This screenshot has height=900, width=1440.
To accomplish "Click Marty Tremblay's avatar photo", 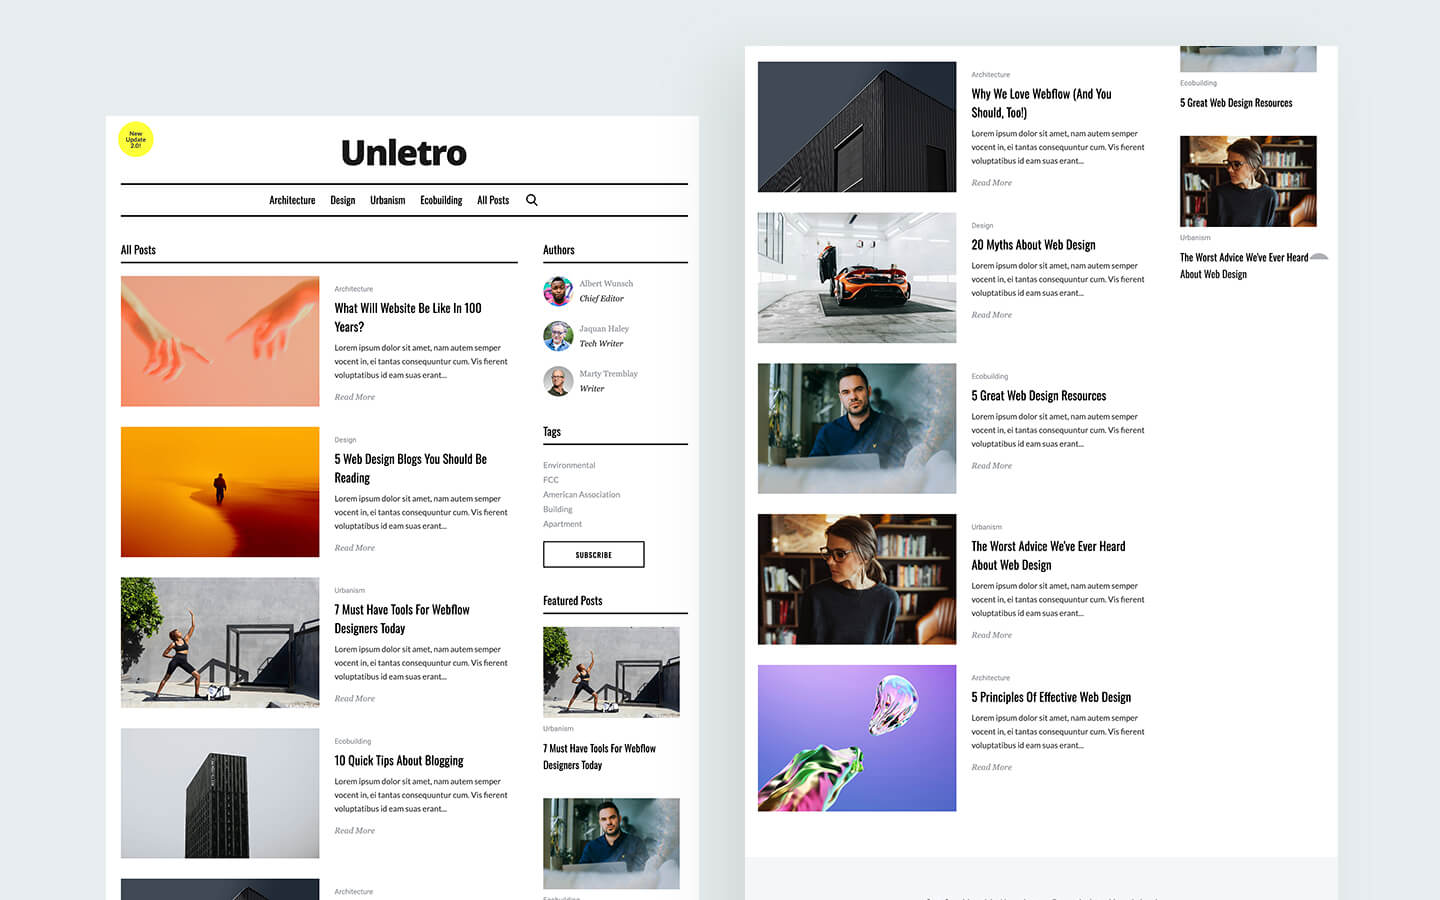I will (x=557, y=381).
